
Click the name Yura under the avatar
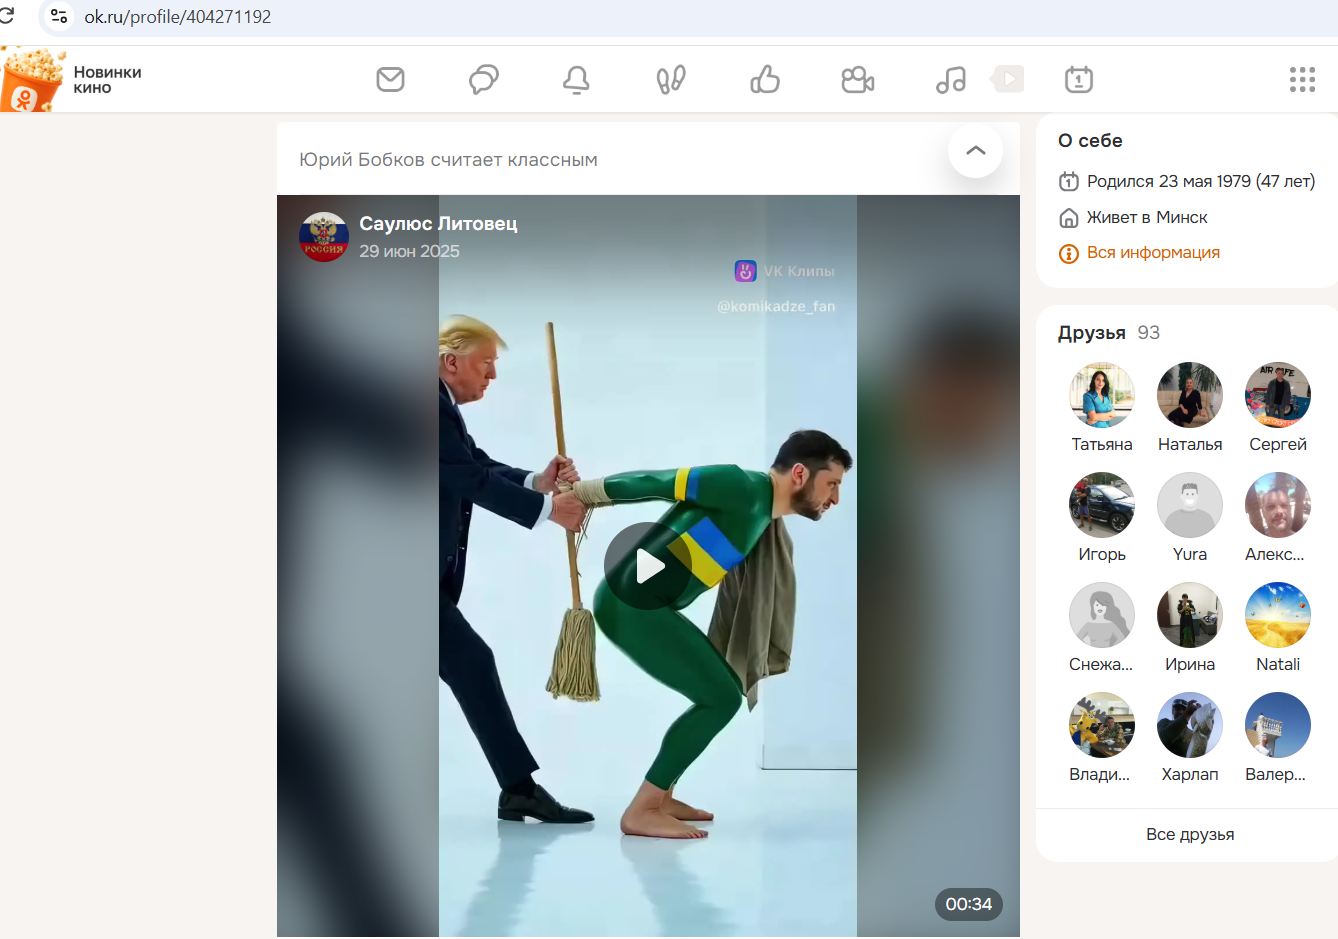(1190, 554)
